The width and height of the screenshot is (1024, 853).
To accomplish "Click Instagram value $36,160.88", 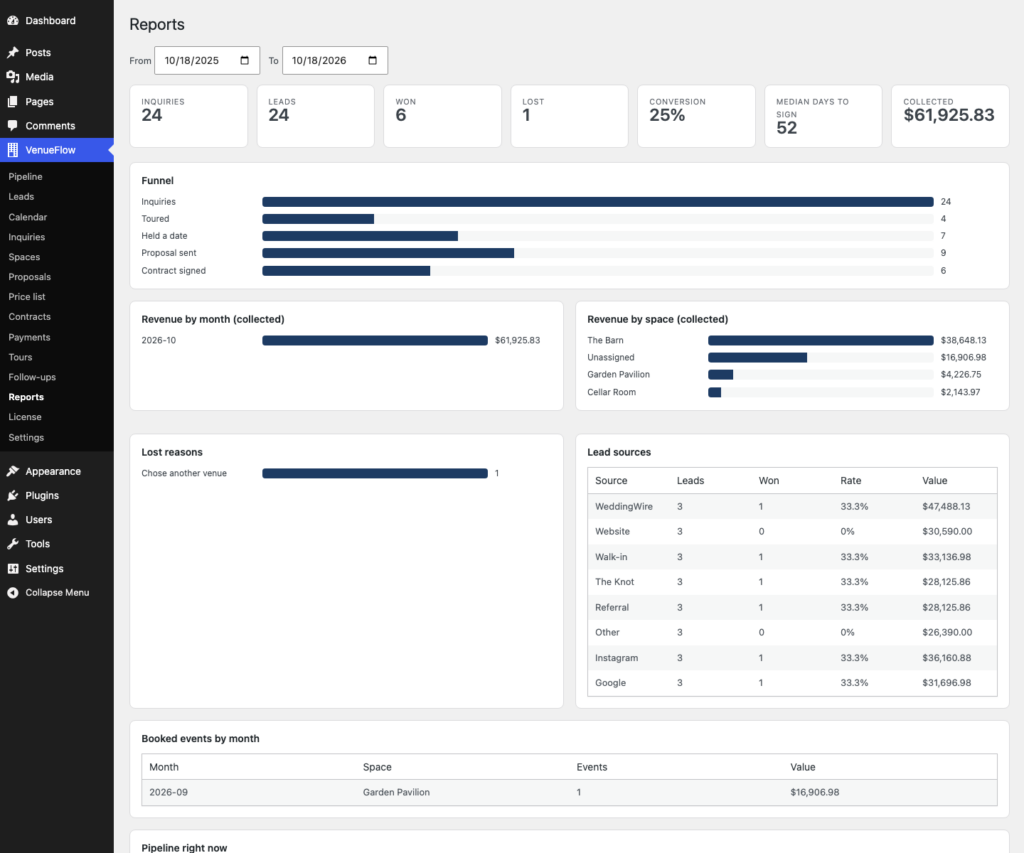I will click(x=946, y=658).
